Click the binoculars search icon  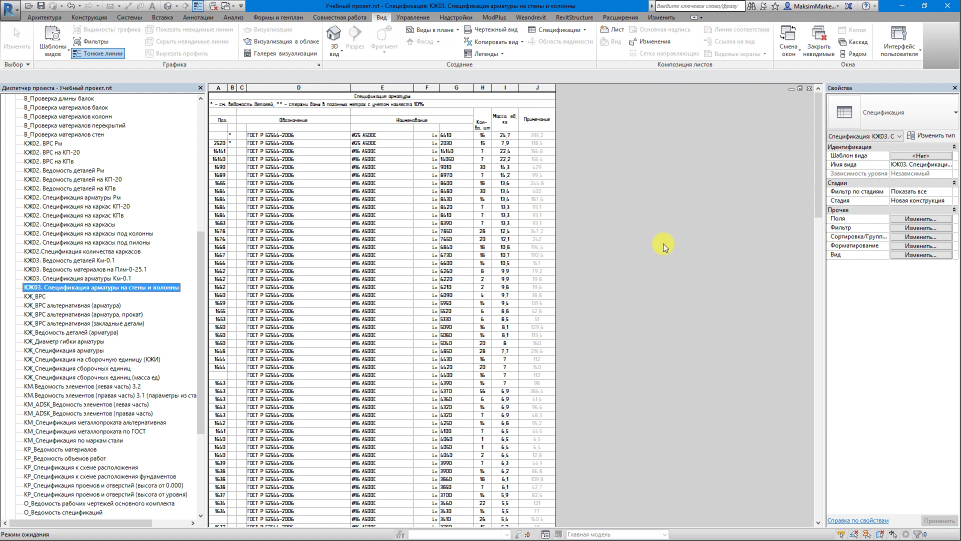tap(752, 6)
